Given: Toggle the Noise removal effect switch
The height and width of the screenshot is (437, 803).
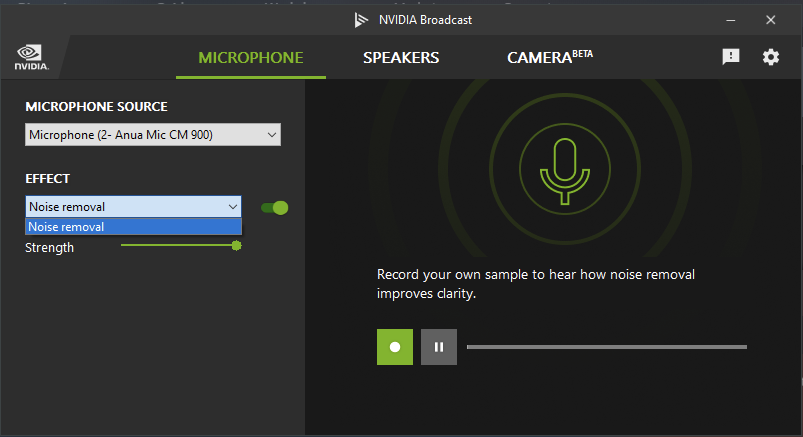Looking at the screenshot, I should point(274,207).
